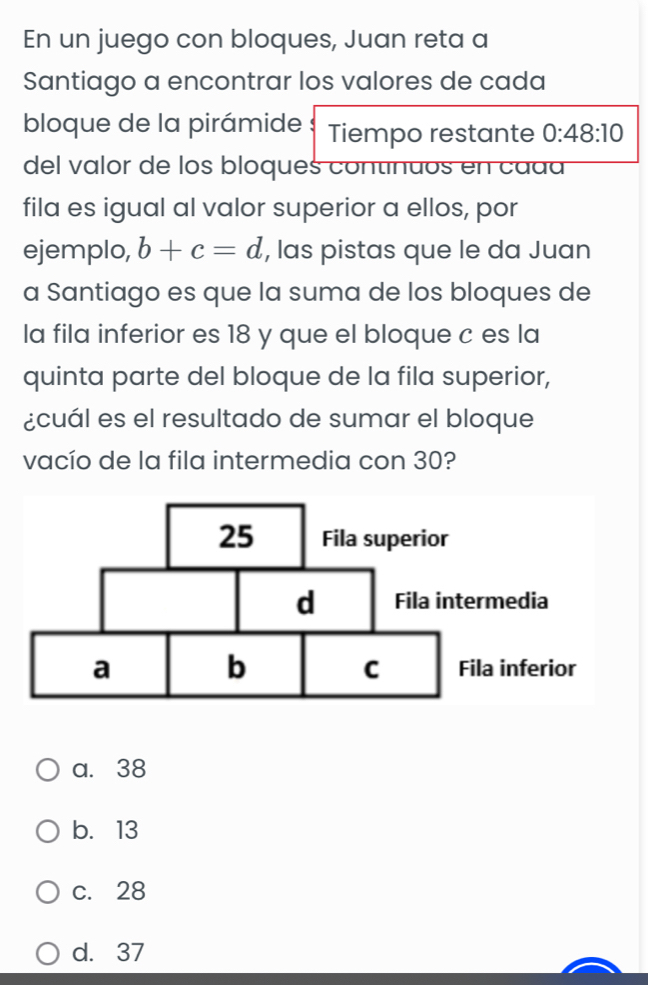Click the bottom-row block labeled b
648x985 pixels.
click(235, 666)
